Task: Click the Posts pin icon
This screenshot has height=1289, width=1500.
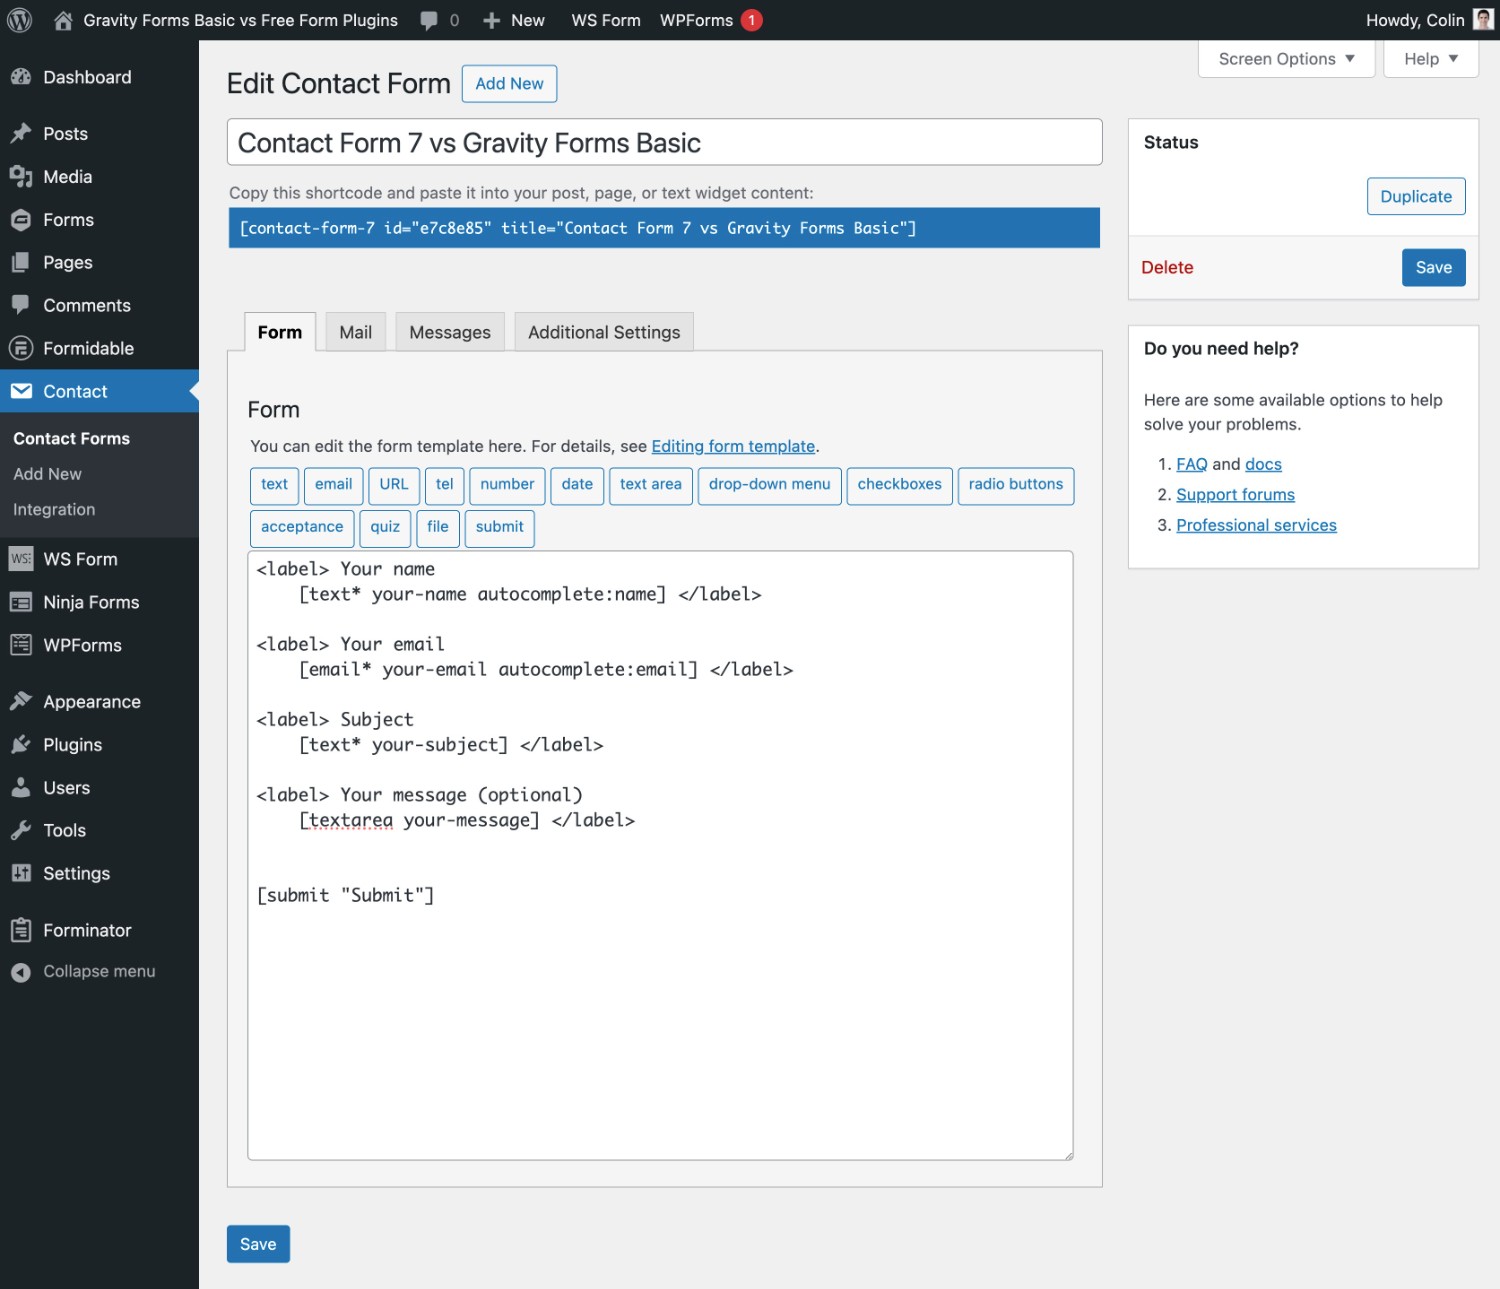Action: coord(21,133)
